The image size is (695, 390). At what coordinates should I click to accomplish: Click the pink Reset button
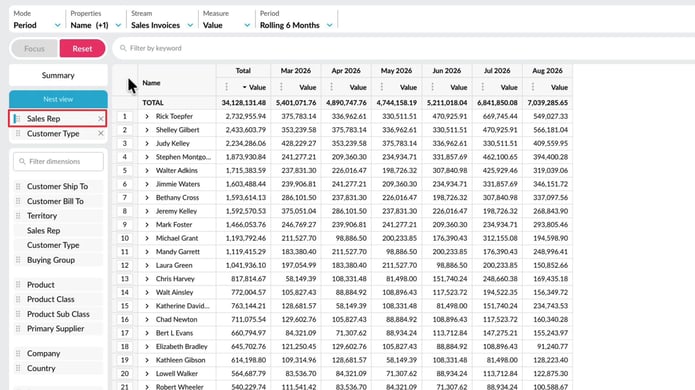pyautogui.click(x=82, y=48)
